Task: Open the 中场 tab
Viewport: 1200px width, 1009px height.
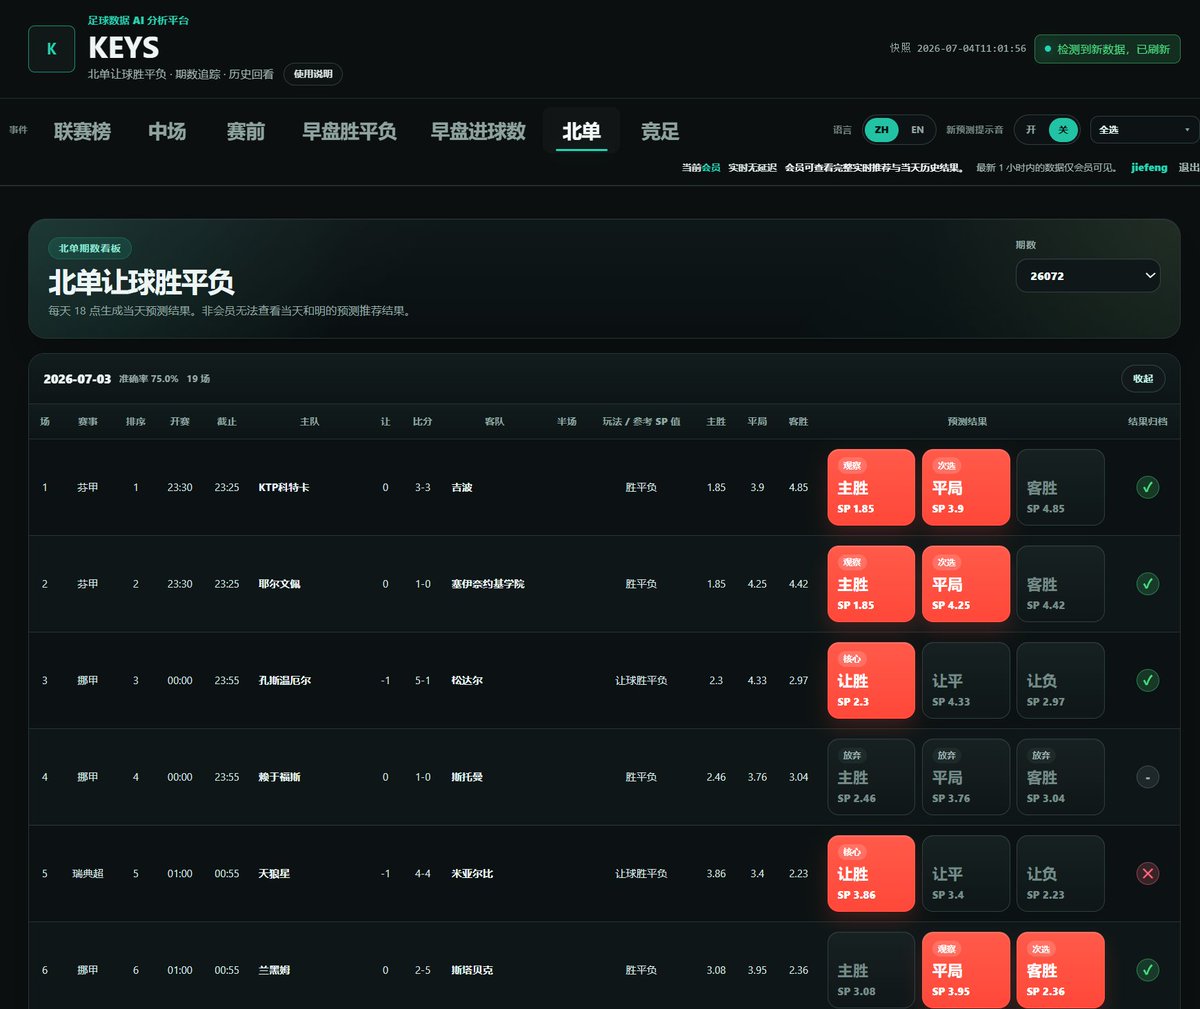Action: (x=167, y=131)
